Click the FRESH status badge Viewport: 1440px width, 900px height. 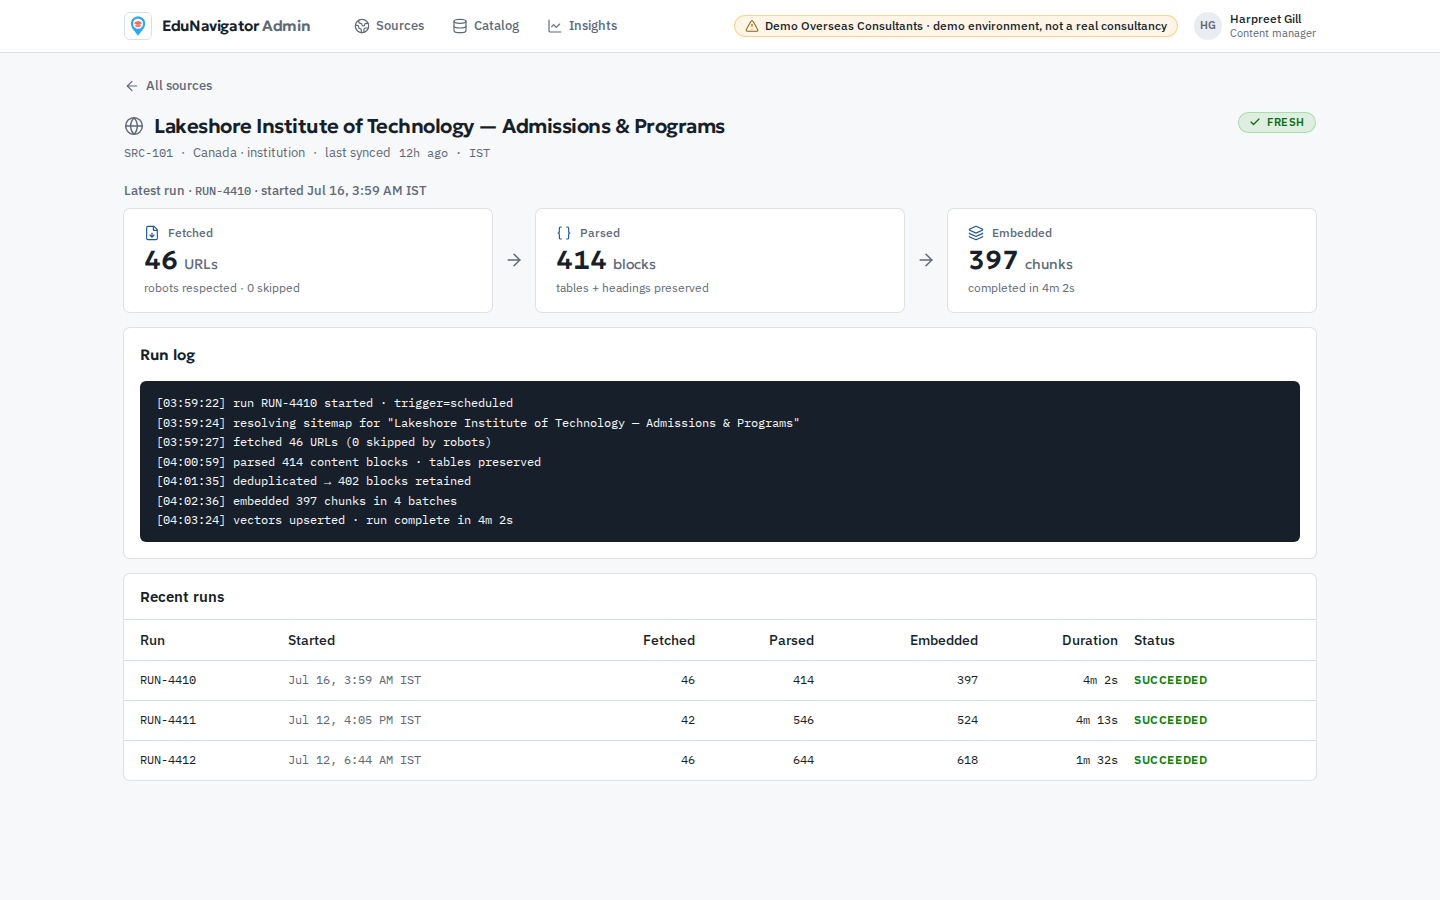coord(1277,122)
